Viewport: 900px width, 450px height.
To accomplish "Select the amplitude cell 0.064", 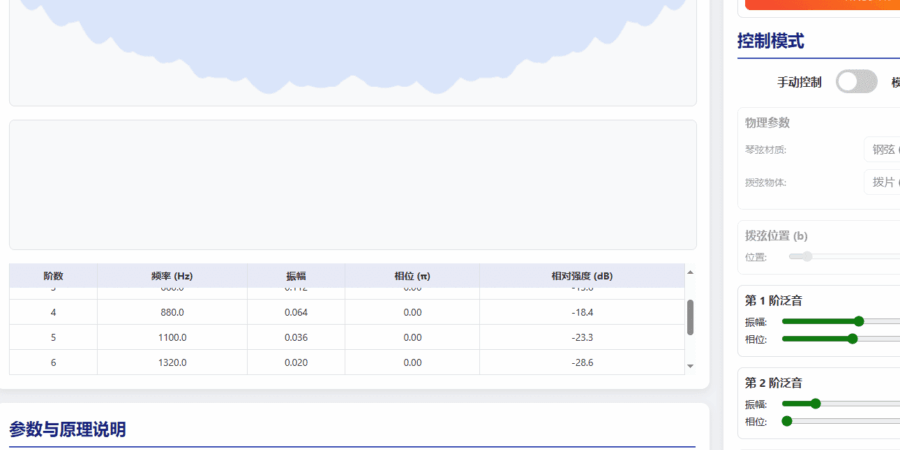I will point(296,312).
